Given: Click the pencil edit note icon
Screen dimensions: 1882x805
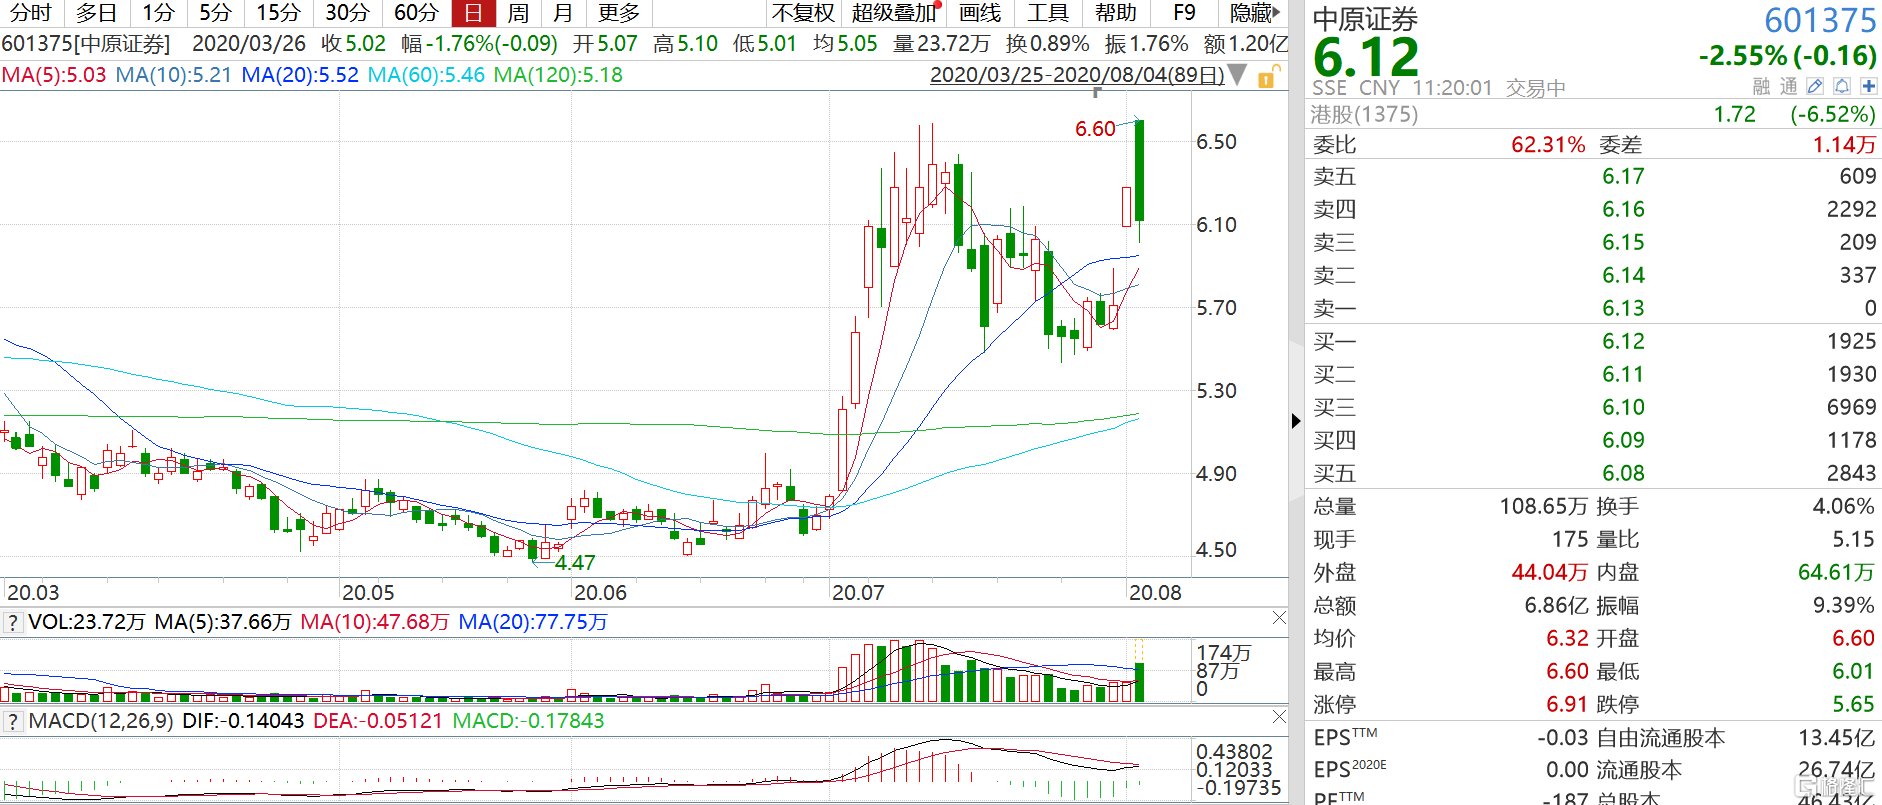Looking at the screenshot, I should (x=1815, y=87).
